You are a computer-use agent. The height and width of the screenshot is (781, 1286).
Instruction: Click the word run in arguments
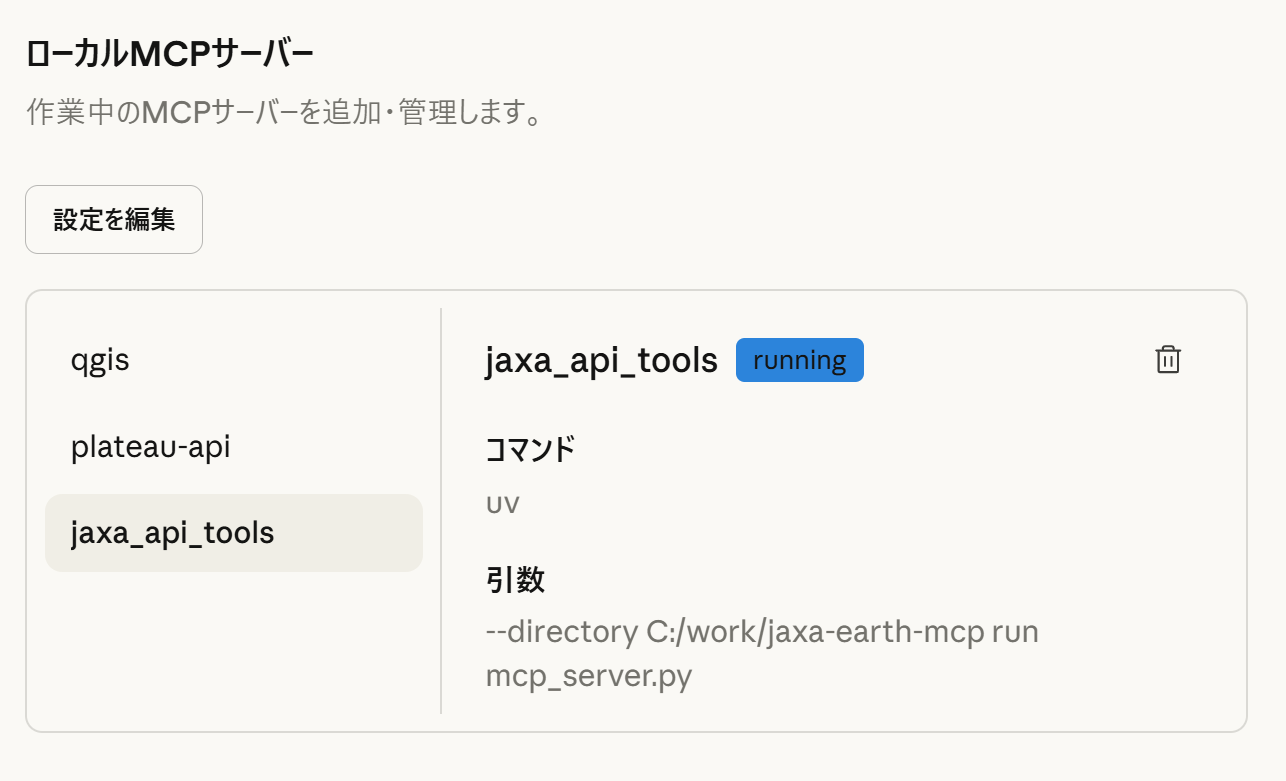[x=1016, y=633]
